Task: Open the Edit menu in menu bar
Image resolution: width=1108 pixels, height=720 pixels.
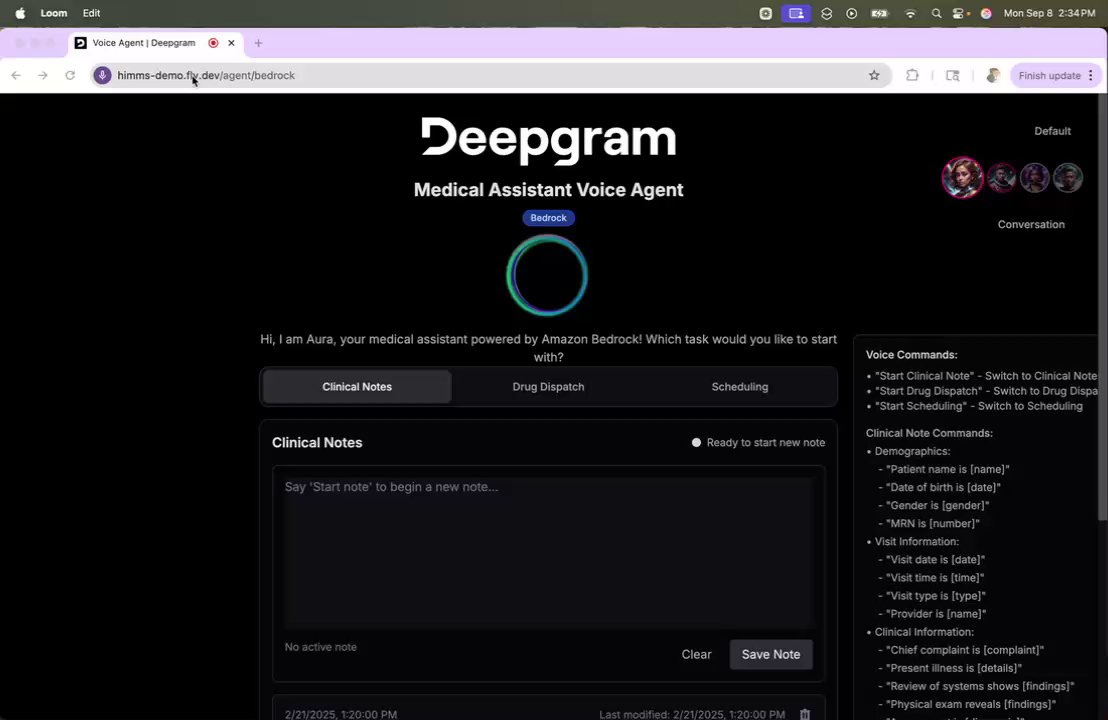Action: tap(91, 13)
